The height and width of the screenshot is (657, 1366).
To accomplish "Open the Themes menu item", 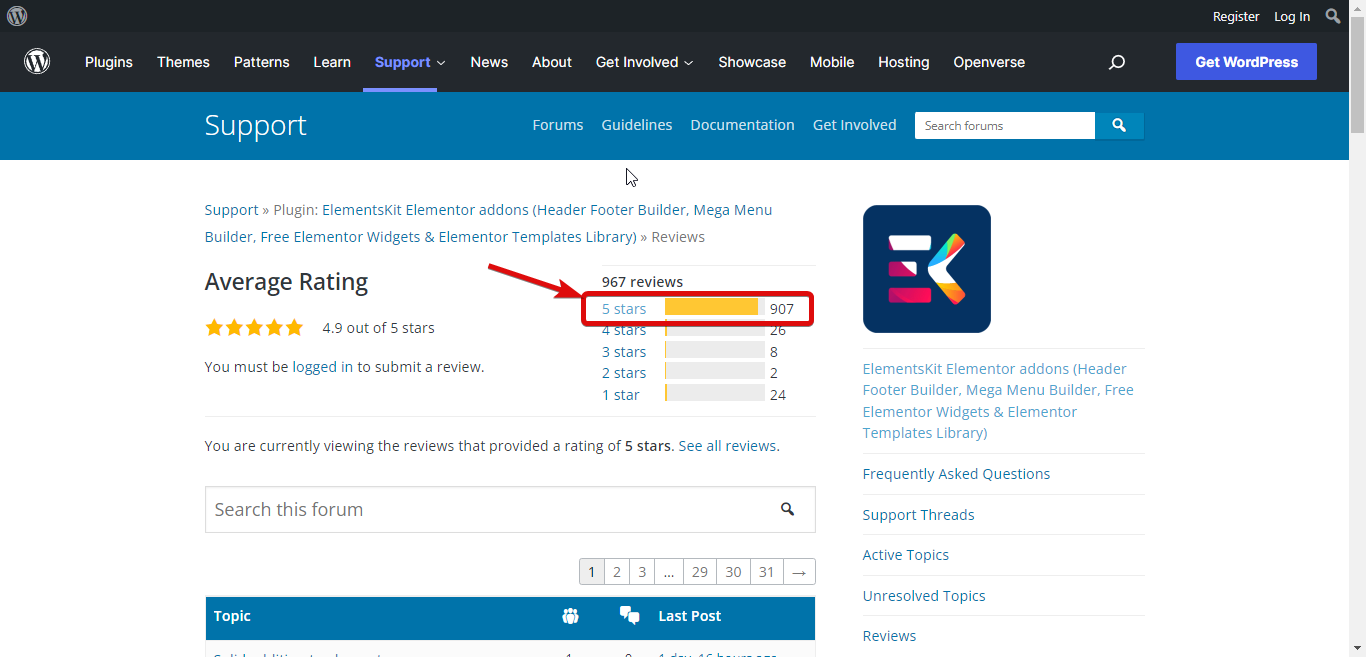I will [183, 62].
